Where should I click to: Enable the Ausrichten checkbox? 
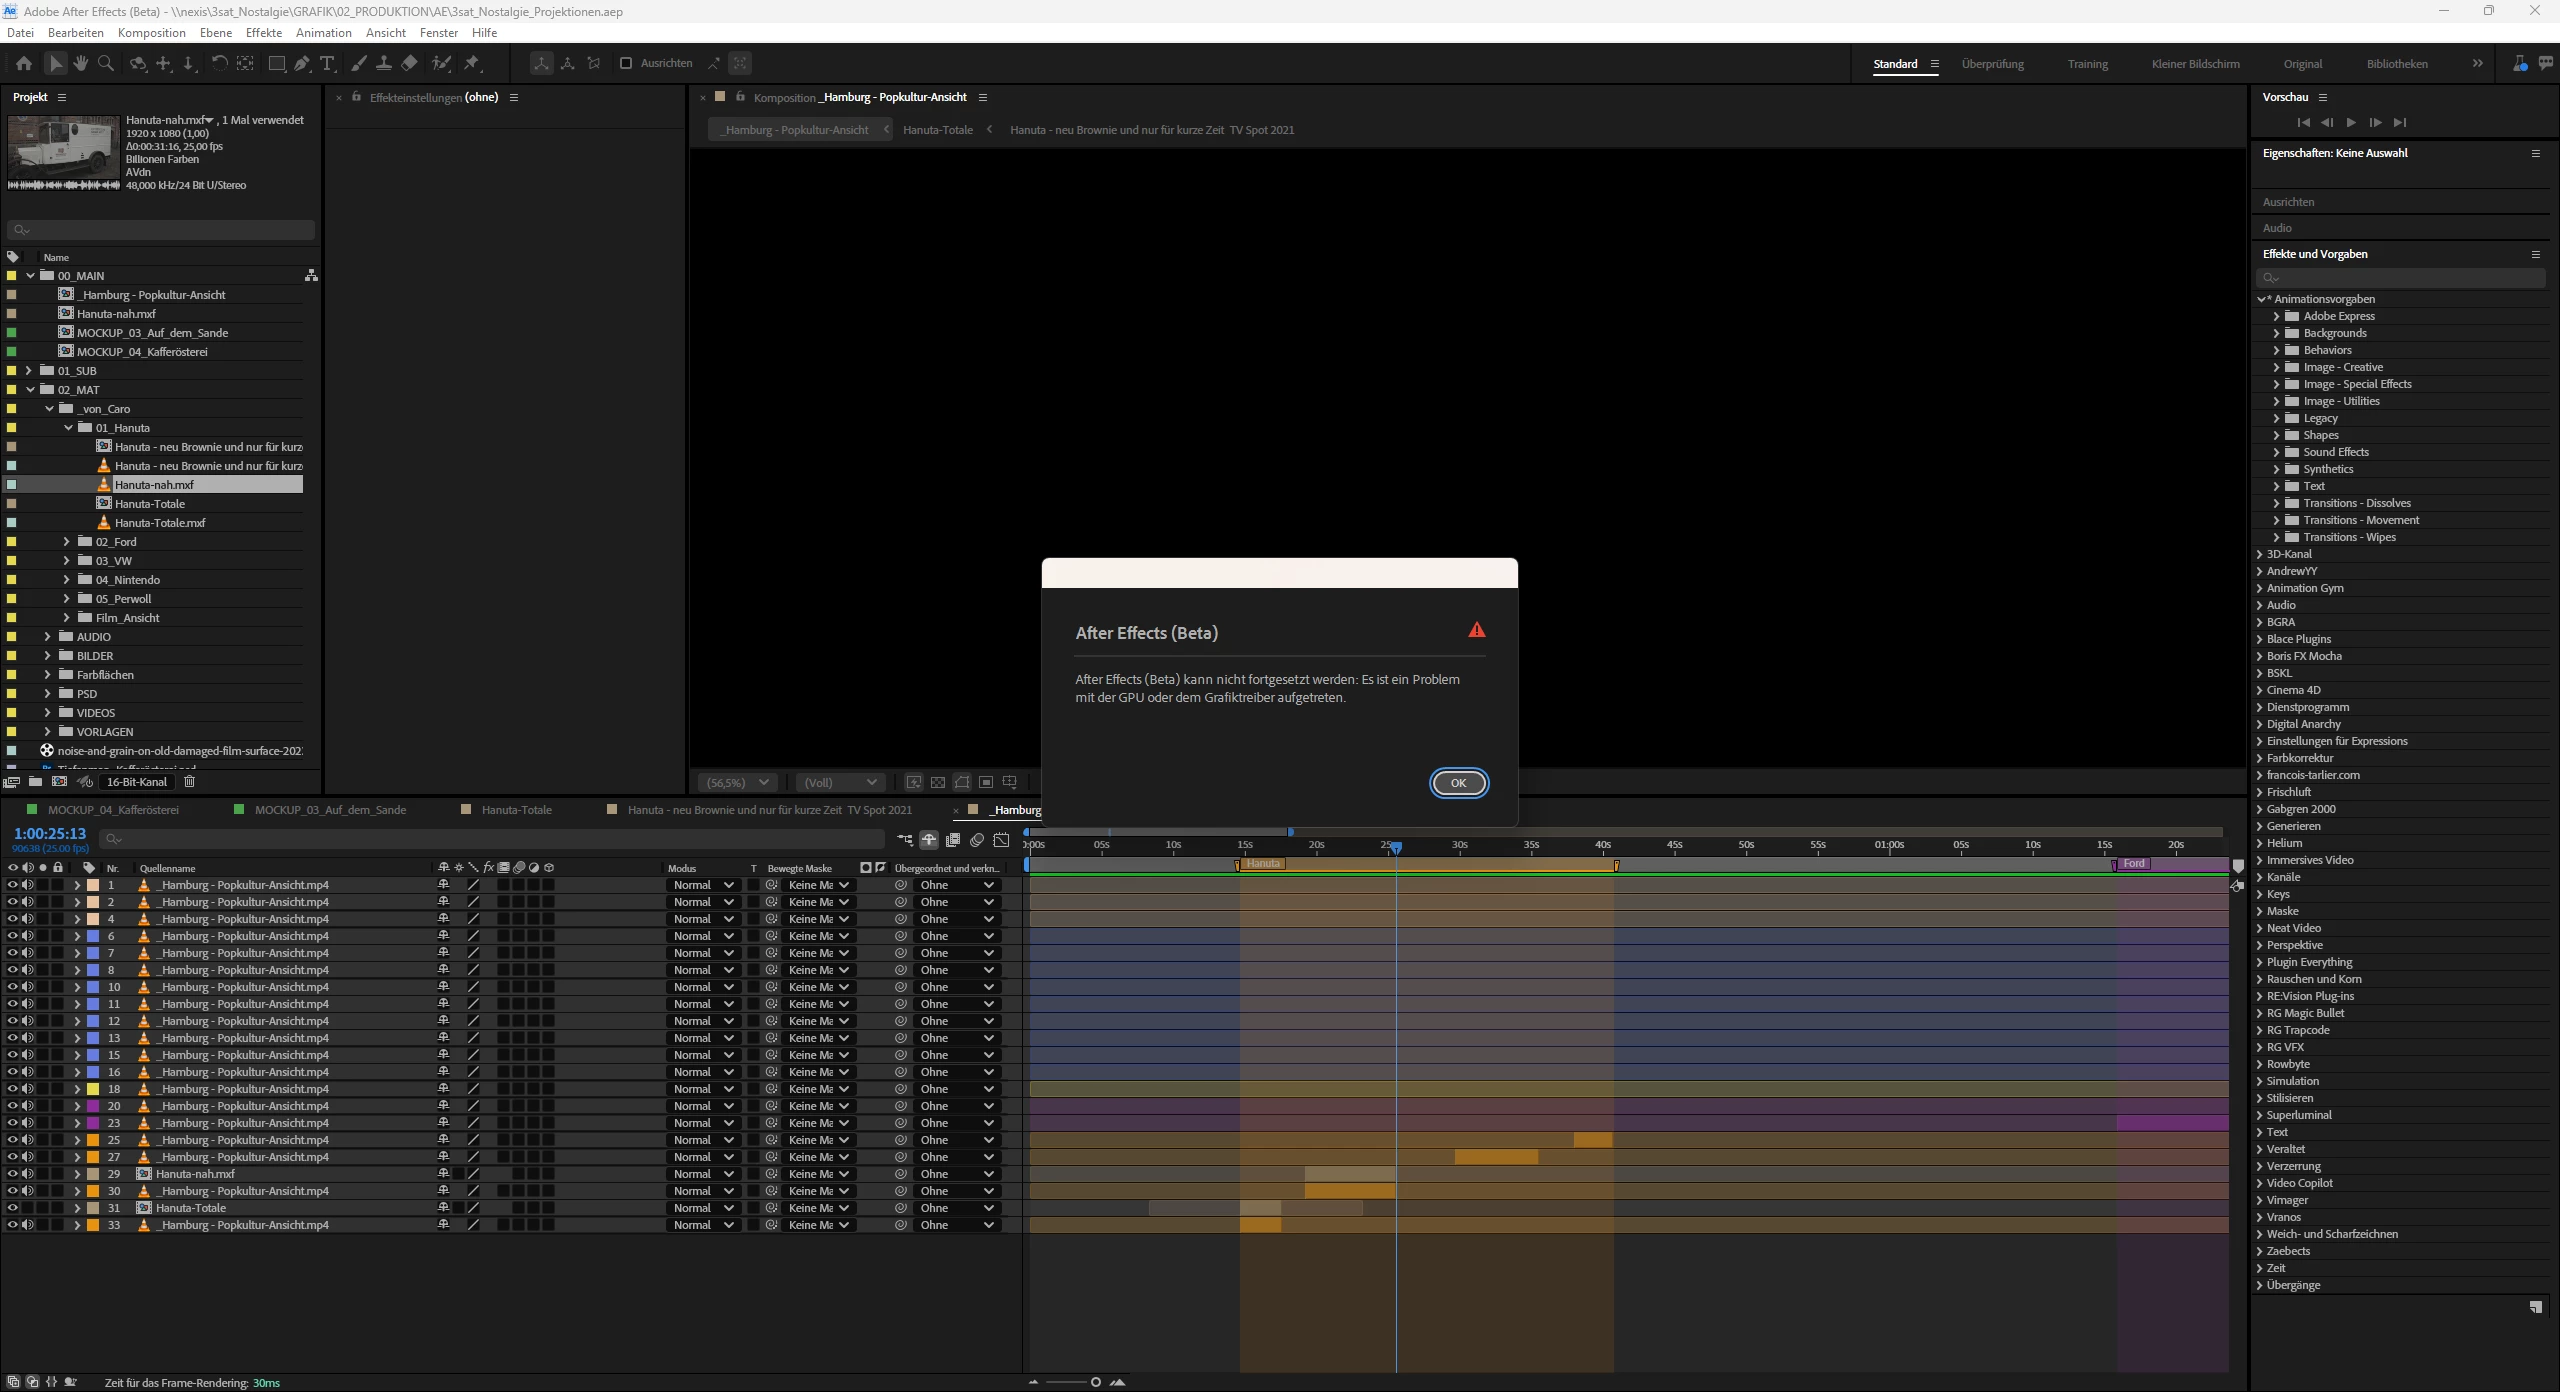(x=626, y=64)
